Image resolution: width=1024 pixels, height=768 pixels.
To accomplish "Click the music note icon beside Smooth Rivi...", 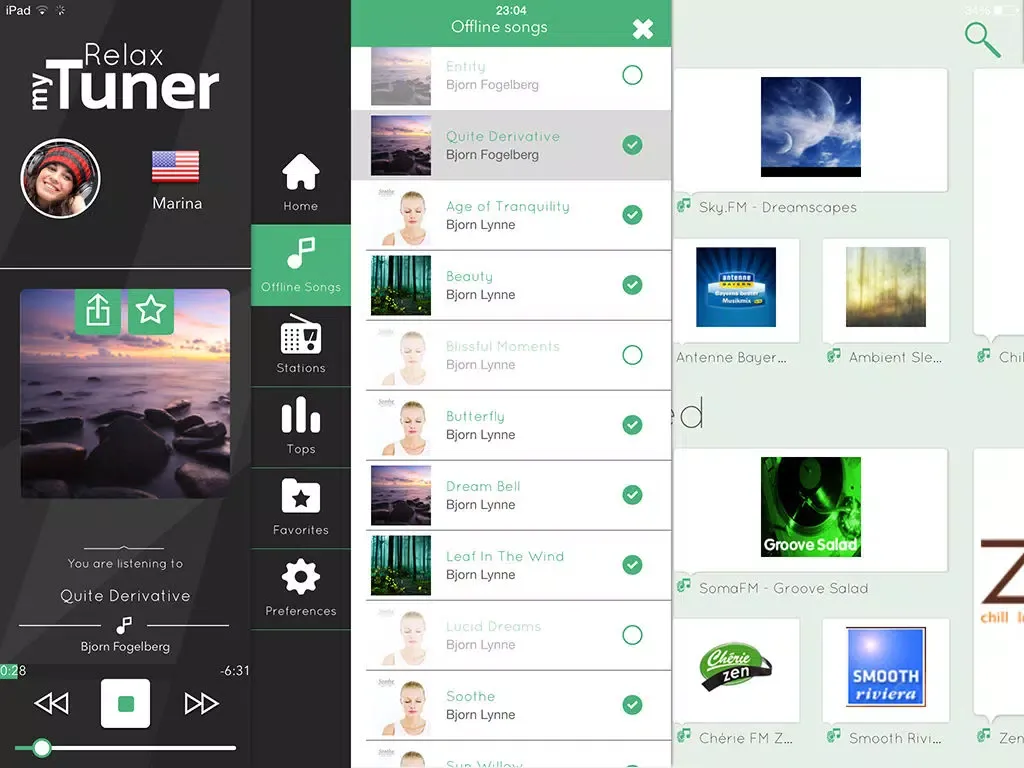I will pyautogui.click(x=833, y=736).
